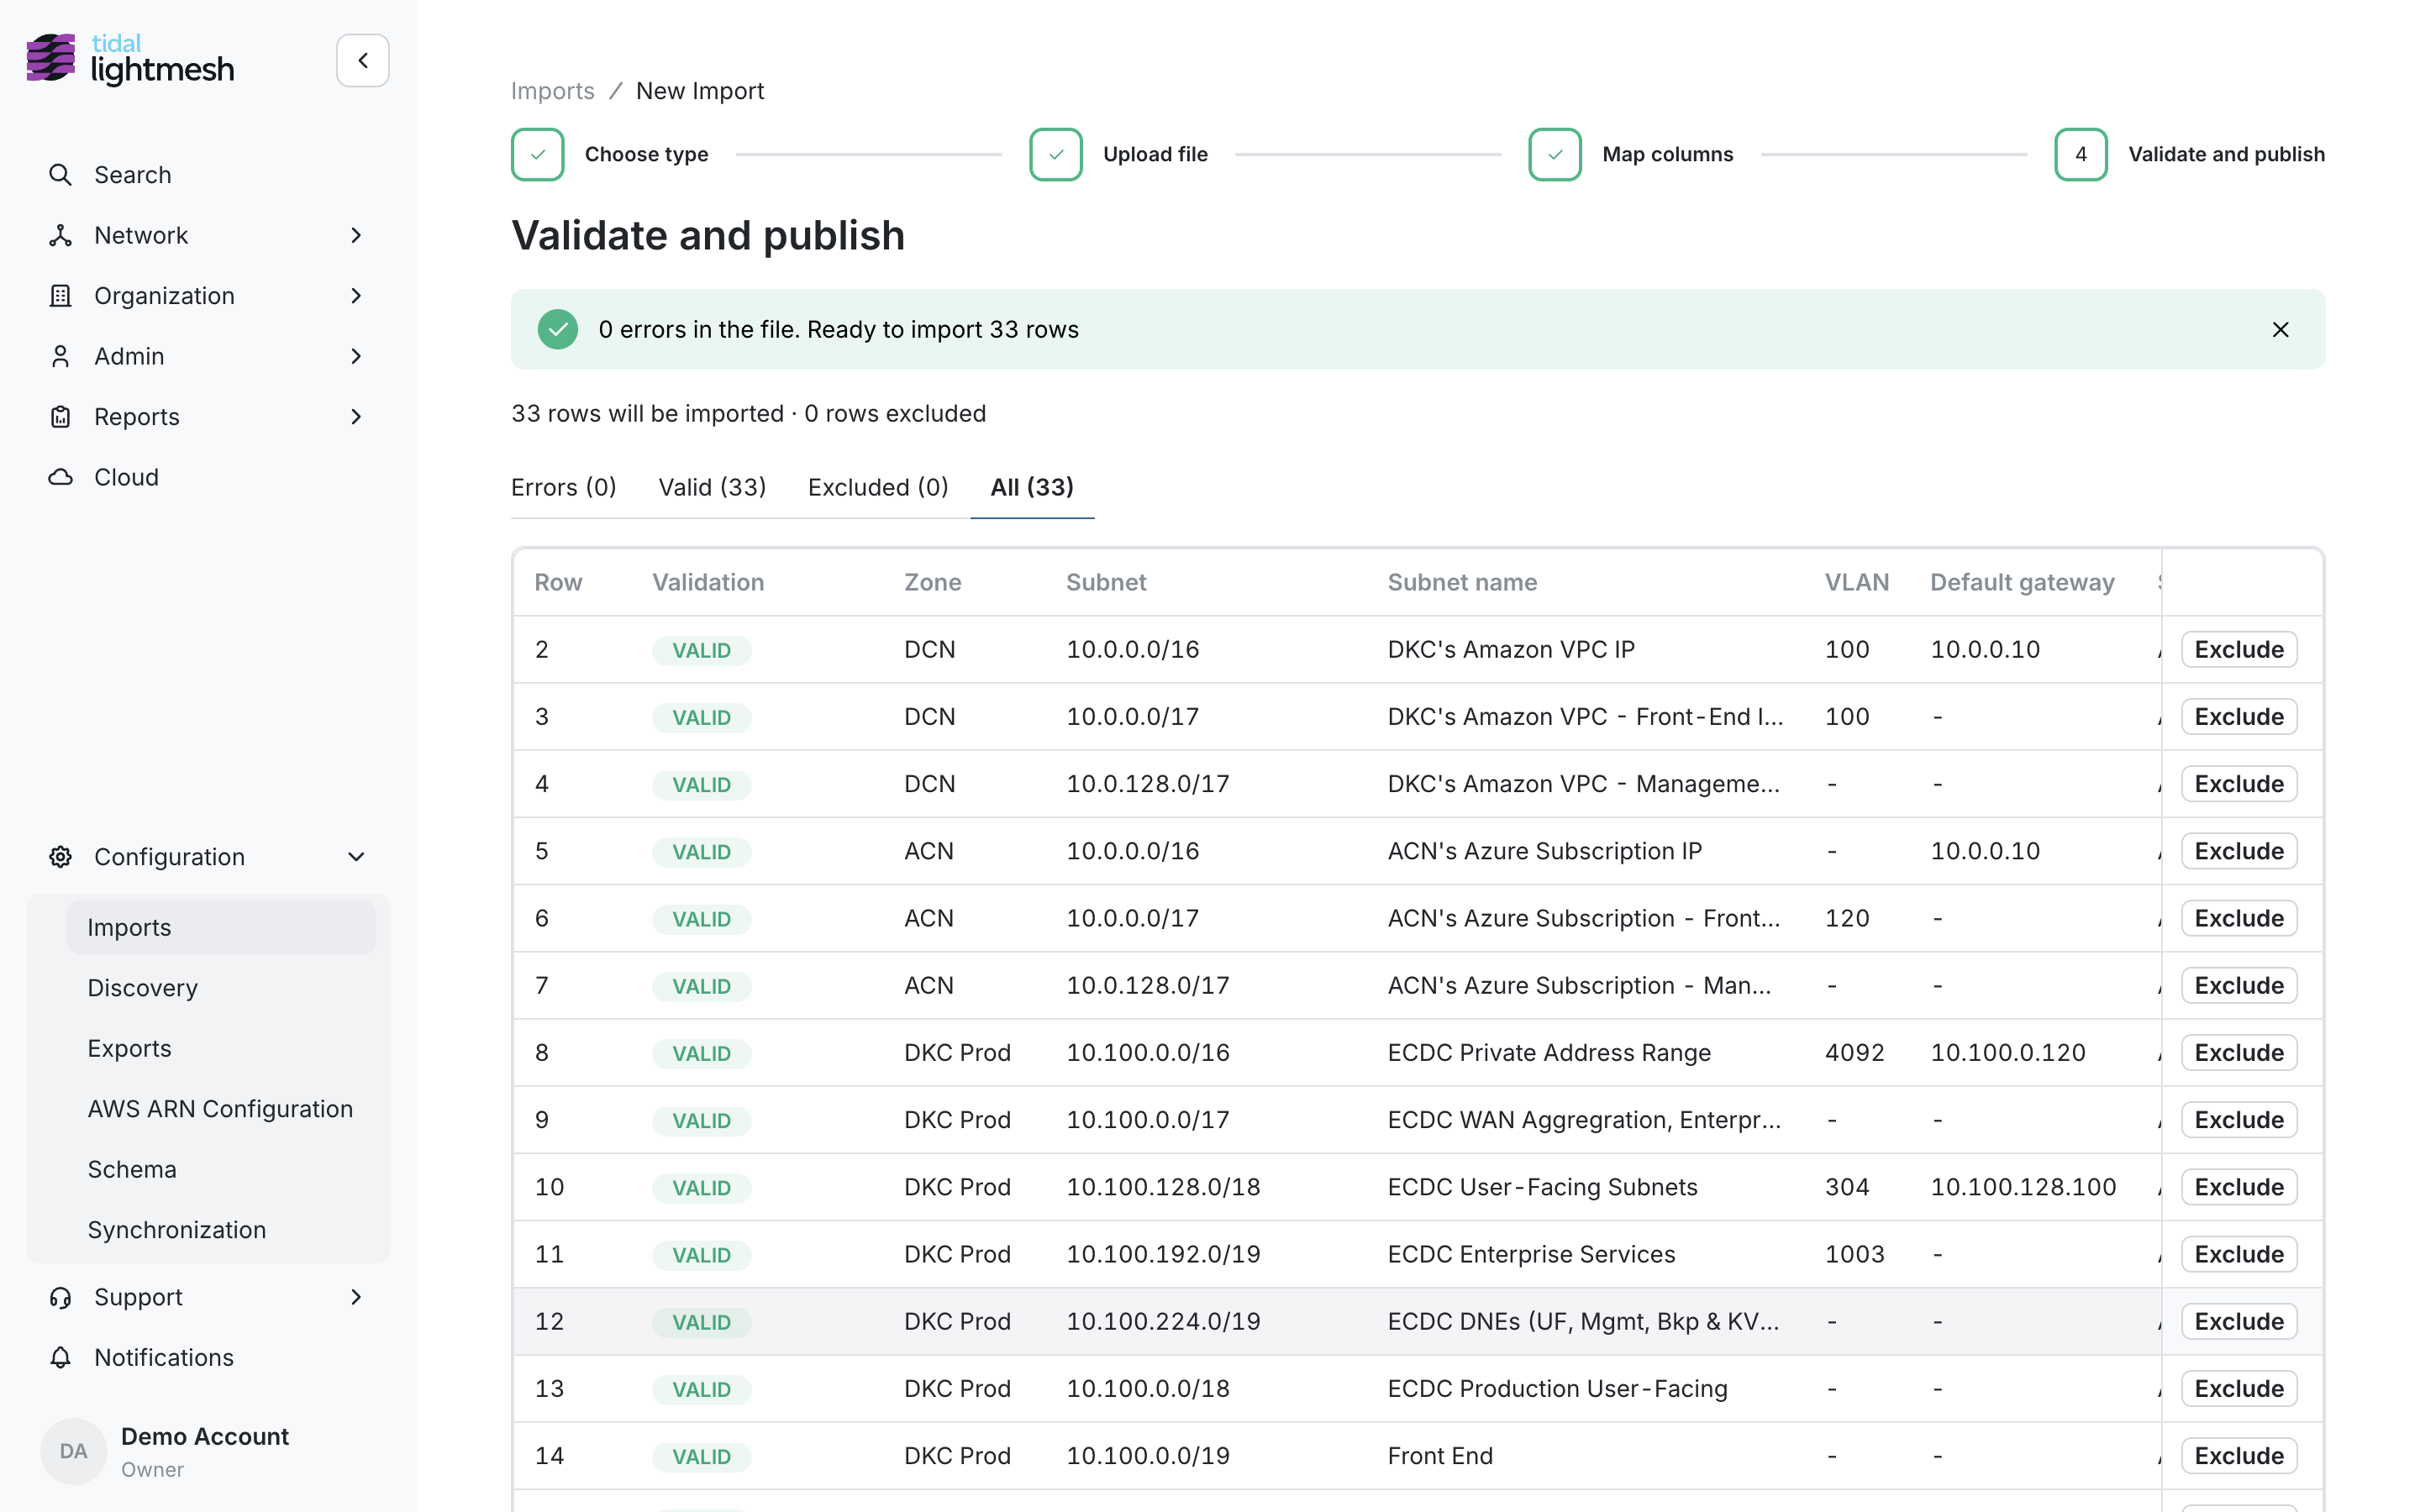Switch to the Excluded (0) tab
Viewport: 2420px width, 1512px height.
878,487
